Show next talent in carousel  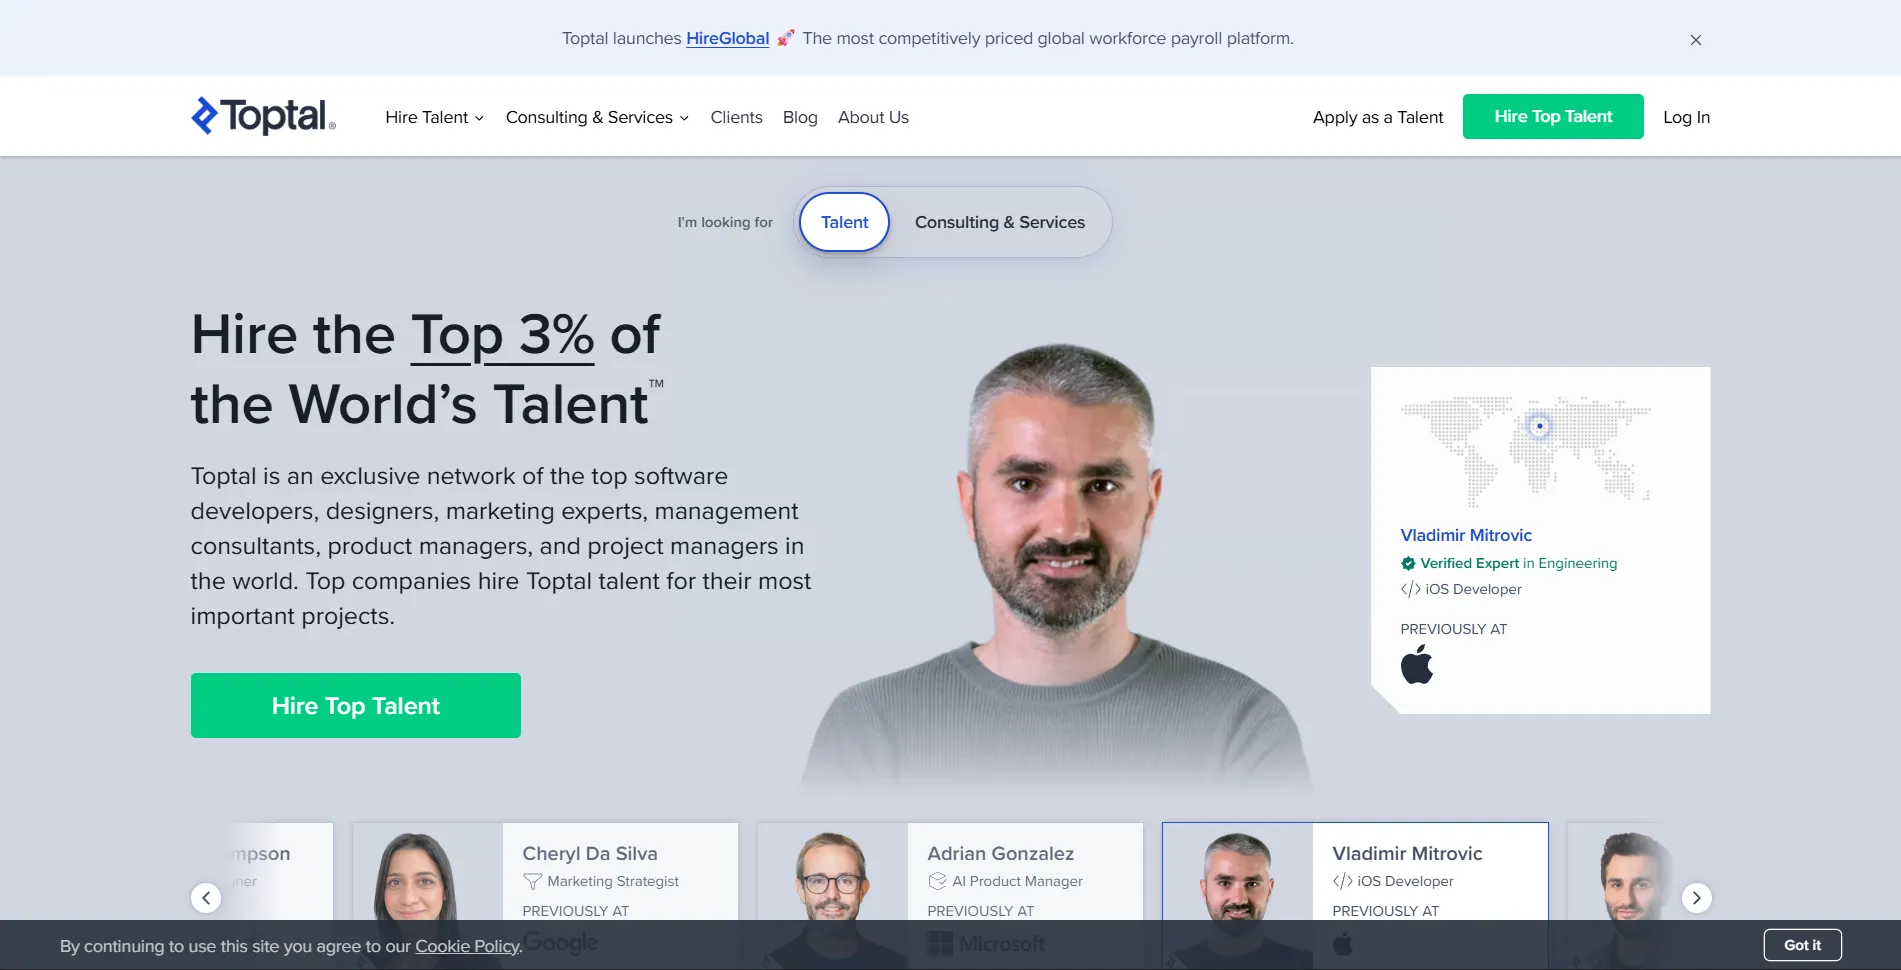[x=1696, y=898]
